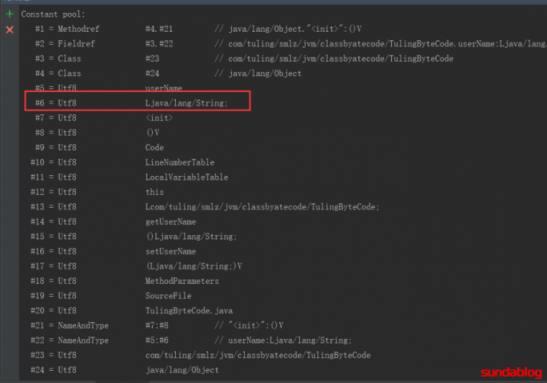Viewport: 547px width, 383px height.
Task: Click 'setUserName' at #16
Action: tap(171, 251)
